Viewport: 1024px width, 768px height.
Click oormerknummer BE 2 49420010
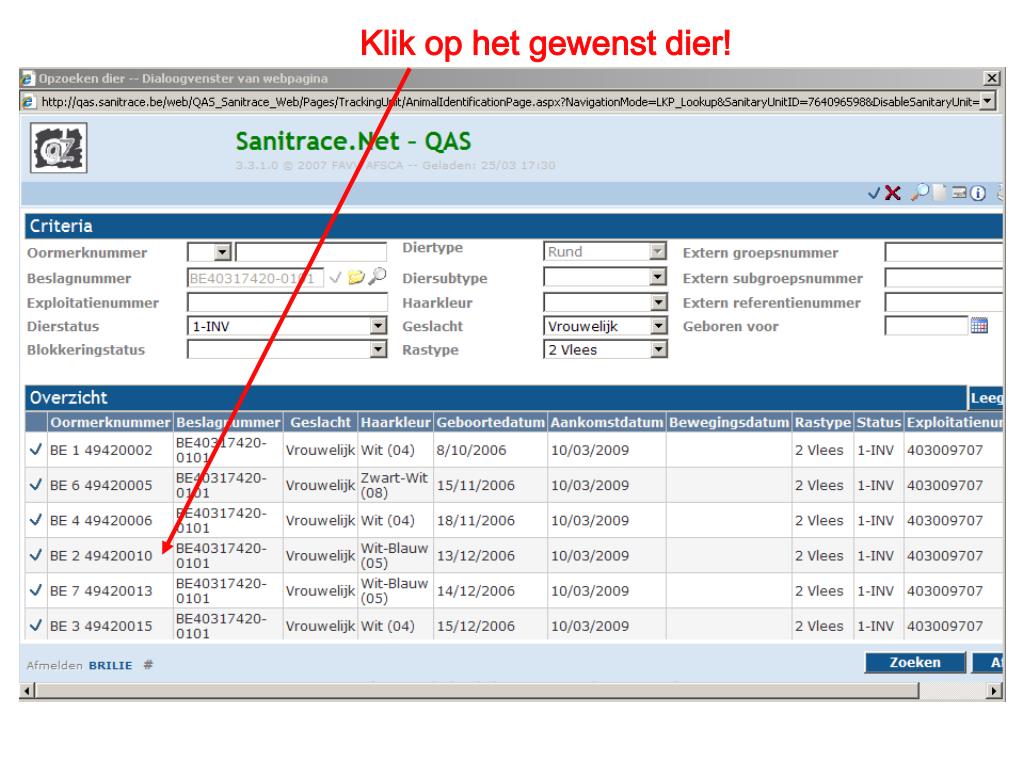tap(101, 556)
